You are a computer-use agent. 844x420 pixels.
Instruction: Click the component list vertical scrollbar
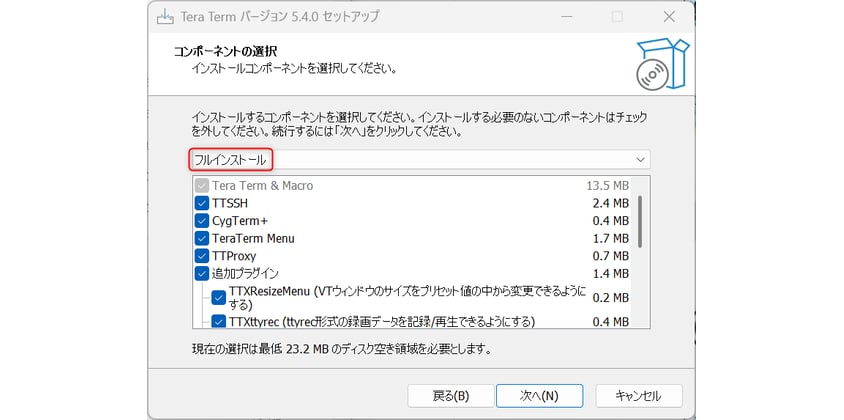pos(640,222)
